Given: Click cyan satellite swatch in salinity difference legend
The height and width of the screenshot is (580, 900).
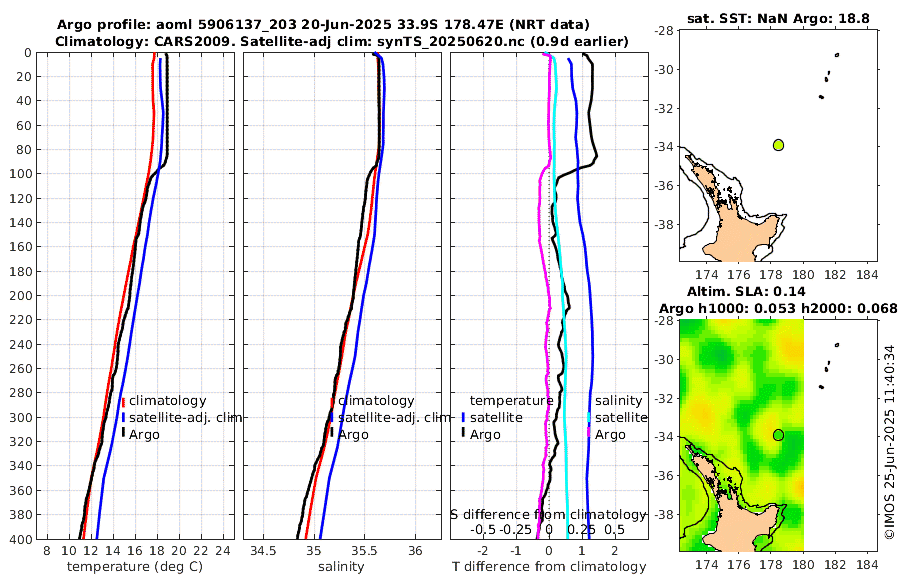Looking at the screenshot, I should coord(589,417).
